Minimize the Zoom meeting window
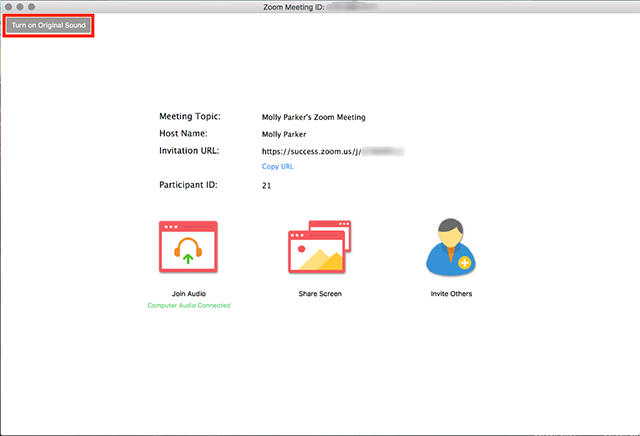This screenshot has height=436, width=640. pyautogui.click(x=20, y=7)
